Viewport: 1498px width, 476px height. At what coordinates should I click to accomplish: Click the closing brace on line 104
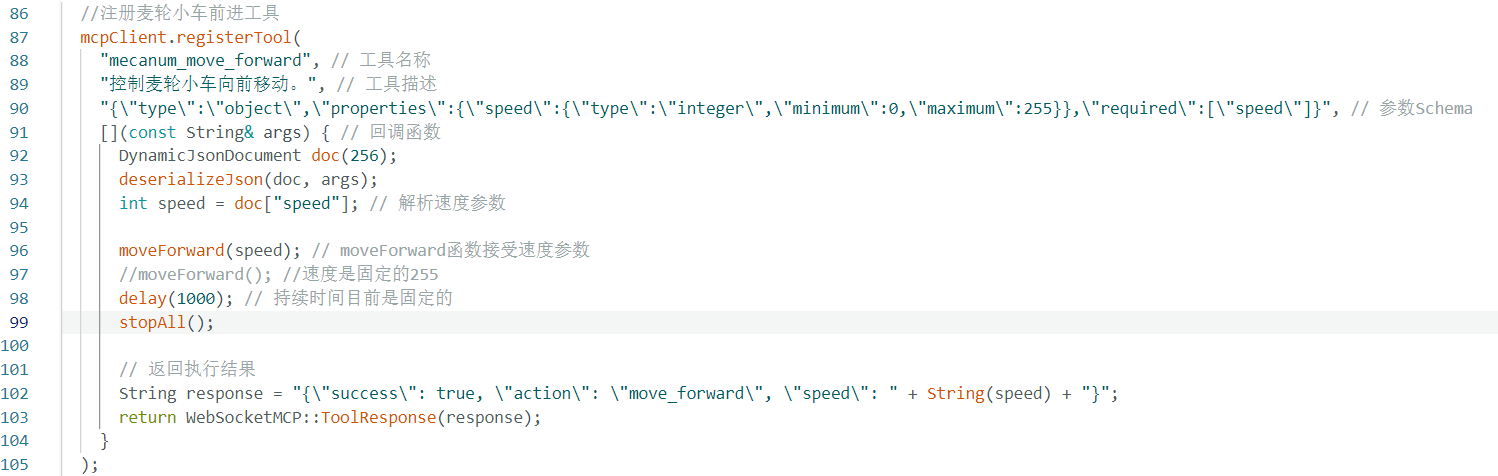105,441
